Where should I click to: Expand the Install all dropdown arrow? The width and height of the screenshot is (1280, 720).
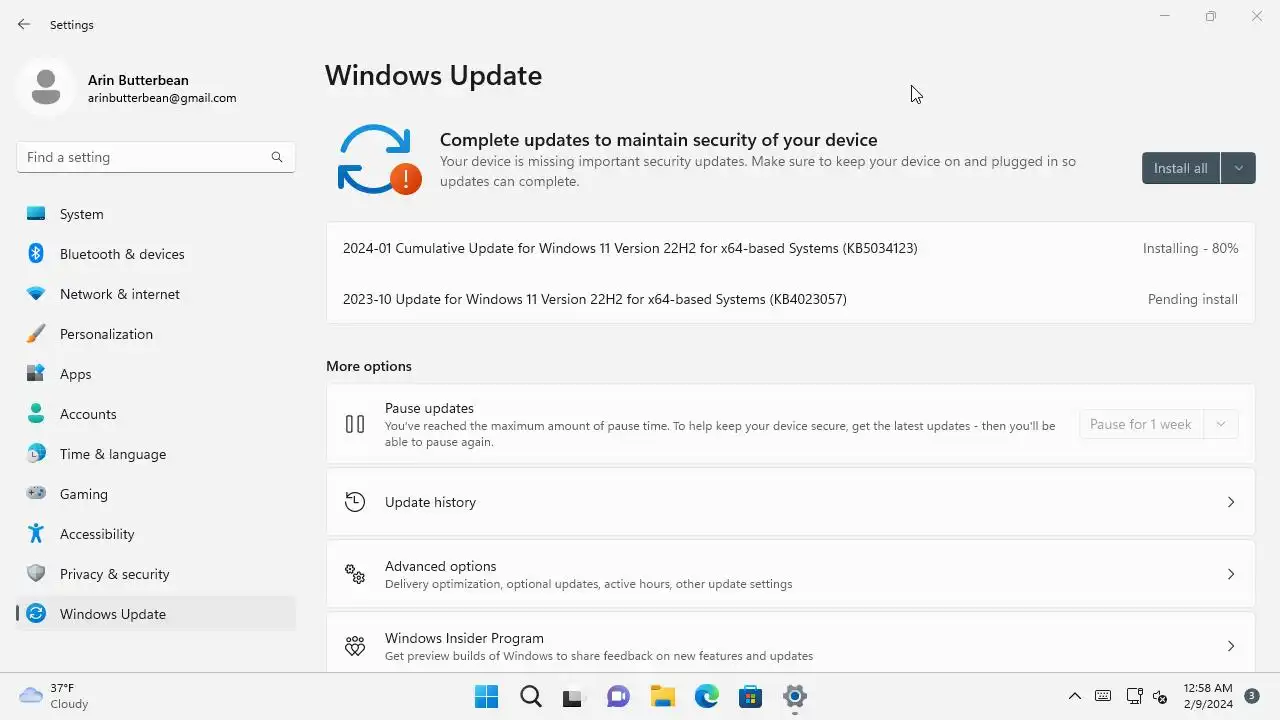point(1238,168)
